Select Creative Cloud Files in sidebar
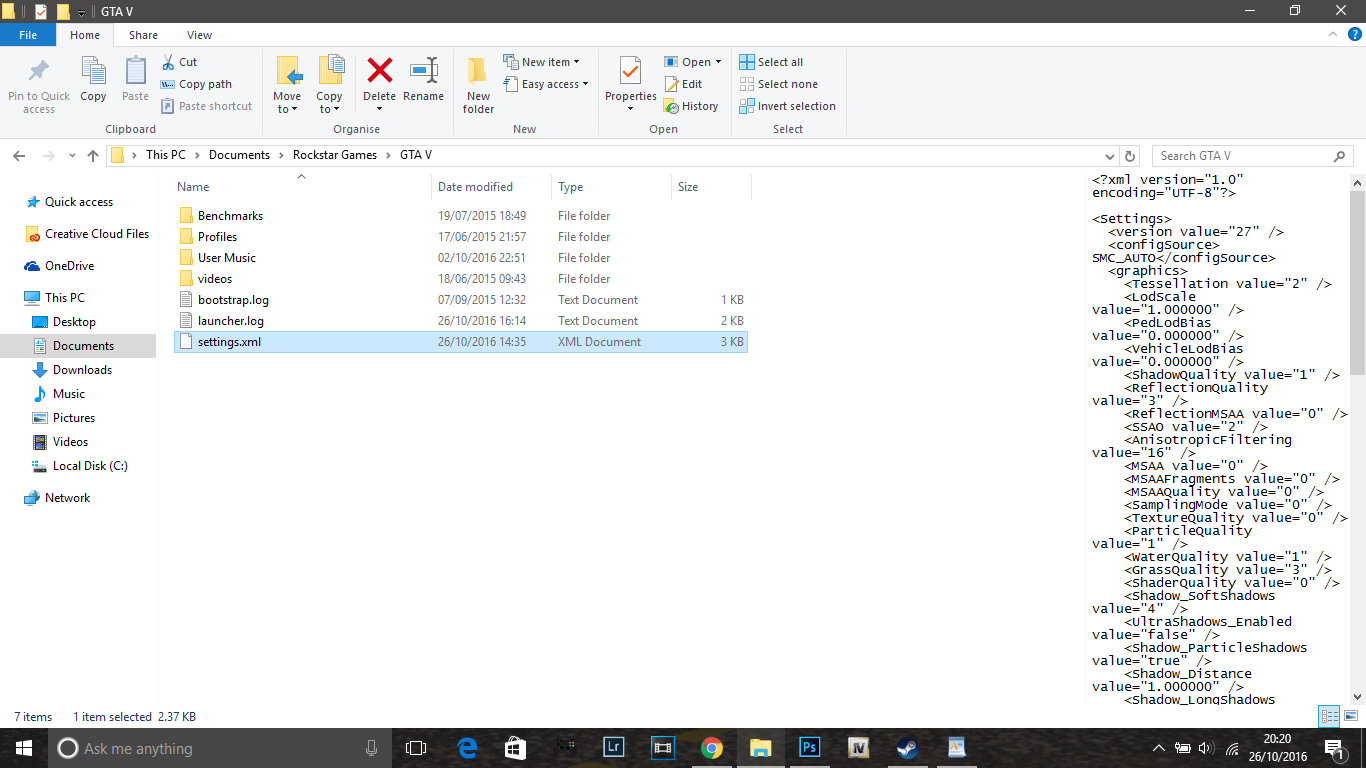 pos(97,234)
